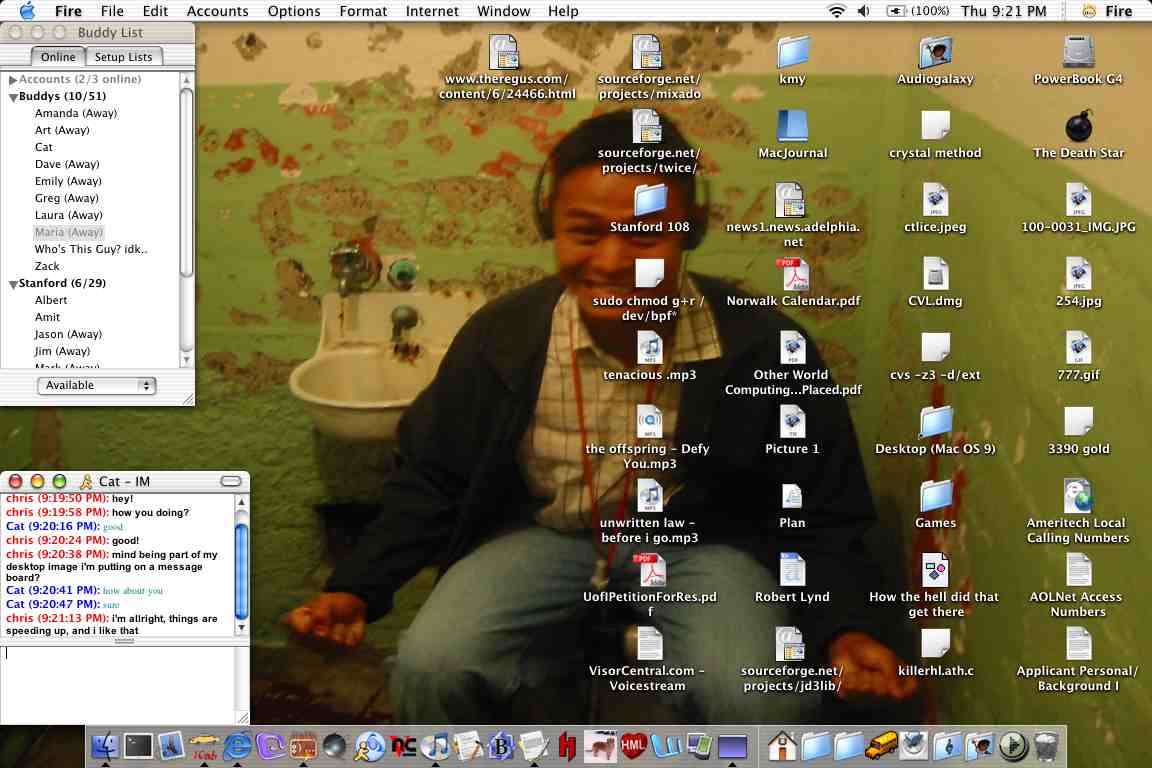Open the Home folder in the Dock

tap(782, 746)
